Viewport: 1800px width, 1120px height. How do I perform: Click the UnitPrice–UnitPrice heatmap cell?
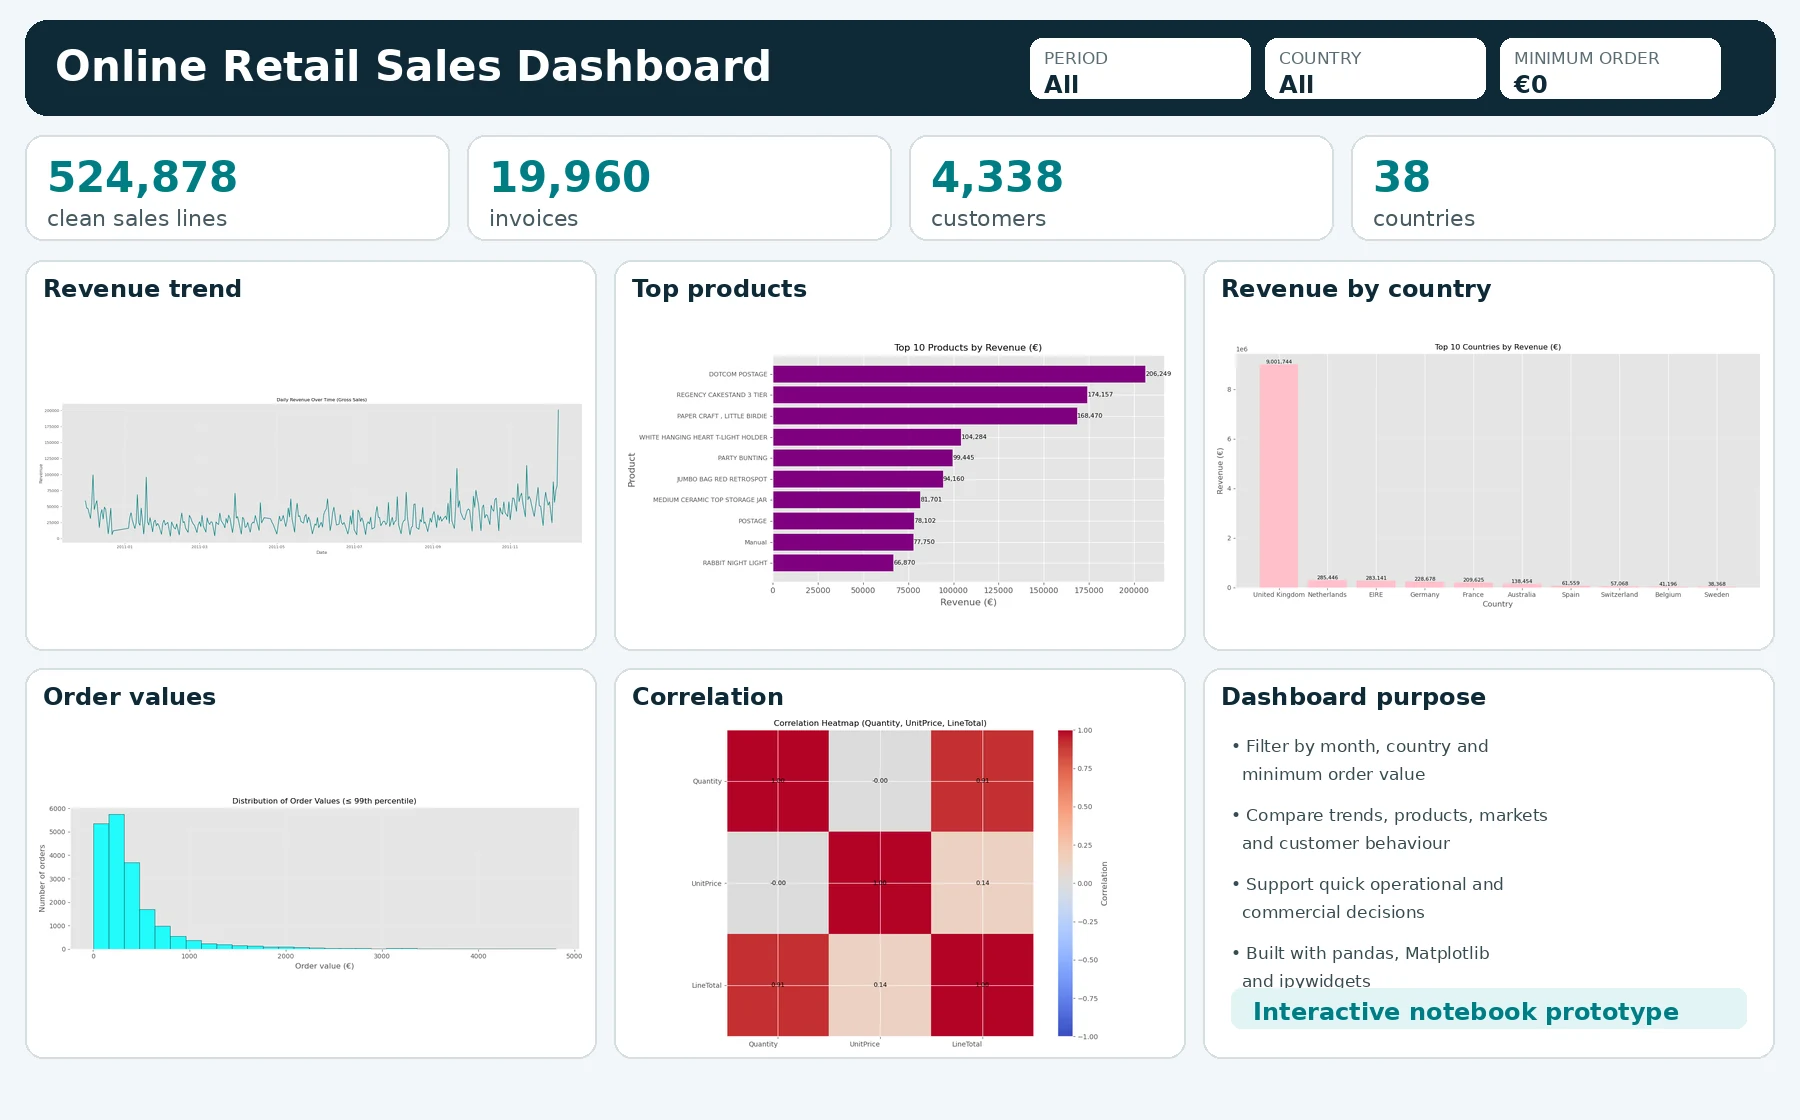pos(880,883)
